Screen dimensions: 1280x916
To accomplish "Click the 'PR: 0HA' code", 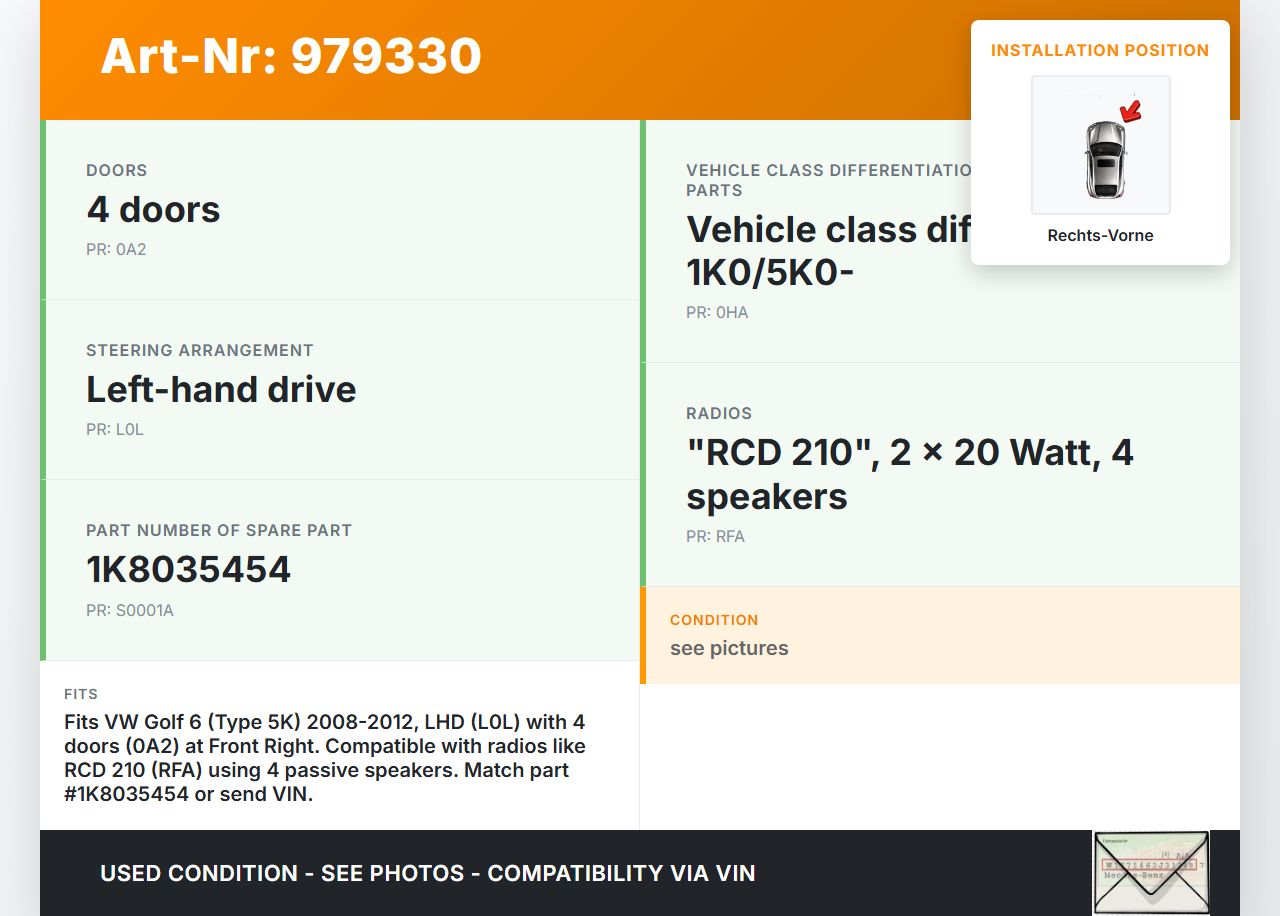I will [717, 312].
